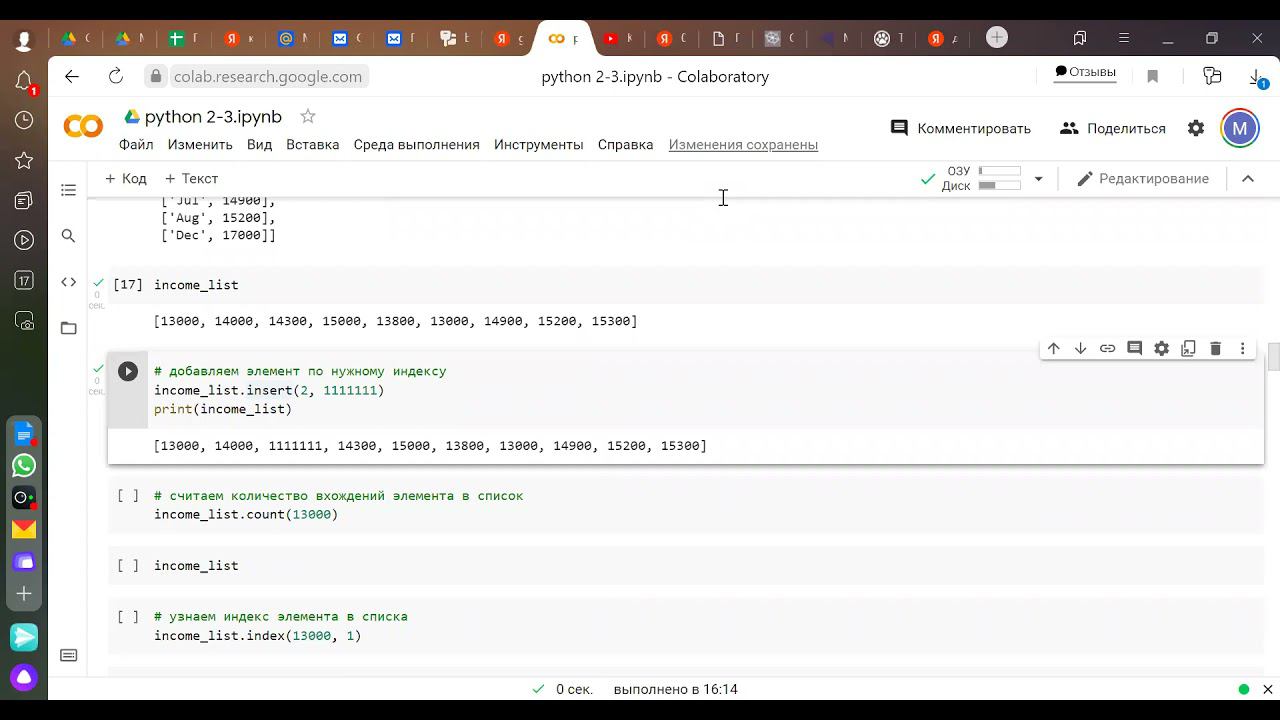Add text cell with + Текст
1280x720 pixels.
click(x=191, y=178)
